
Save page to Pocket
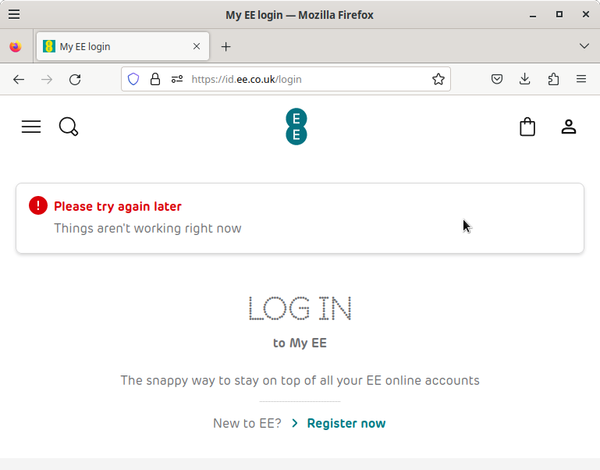point(497,79)
